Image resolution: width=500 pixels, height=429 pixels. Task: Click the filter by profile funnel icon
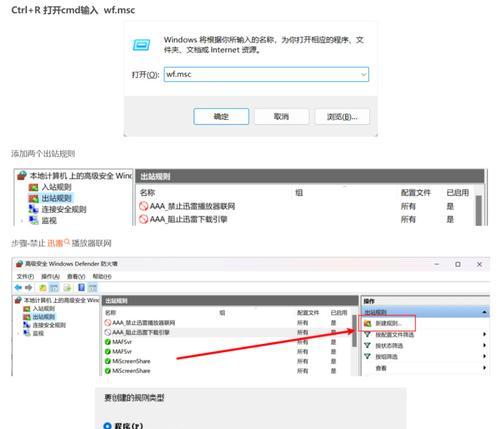[367, 334]
